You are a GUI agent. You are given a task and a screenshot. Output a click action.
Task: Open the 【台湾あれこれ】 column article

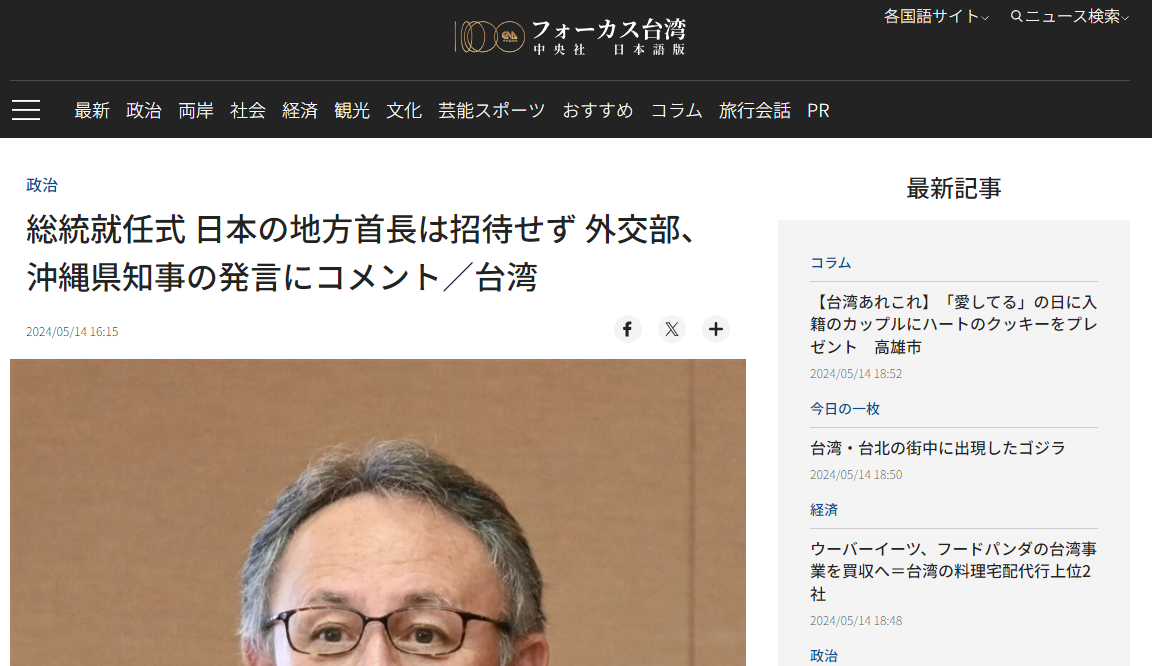(954, 324)
